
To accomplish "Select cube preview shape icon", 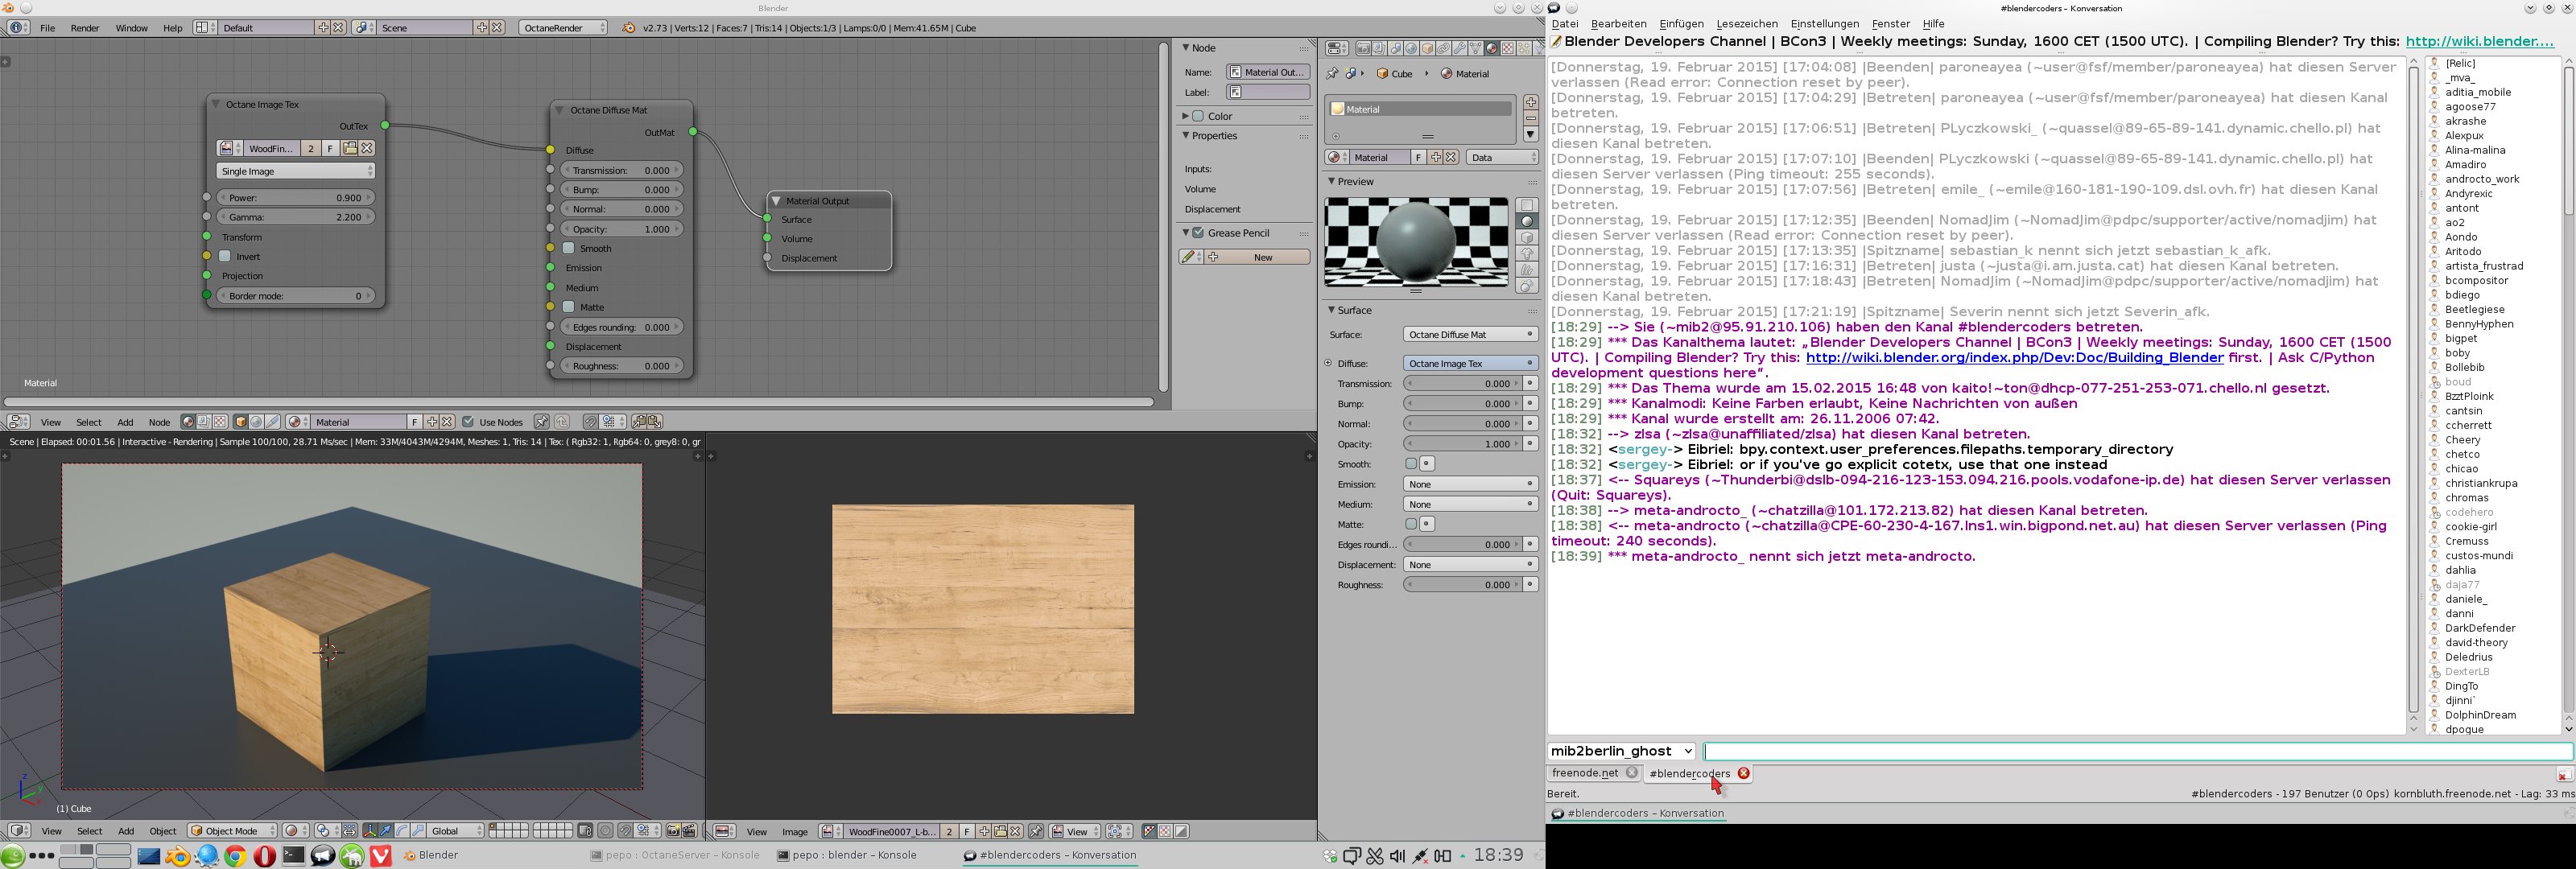I will coord(1526,238).
